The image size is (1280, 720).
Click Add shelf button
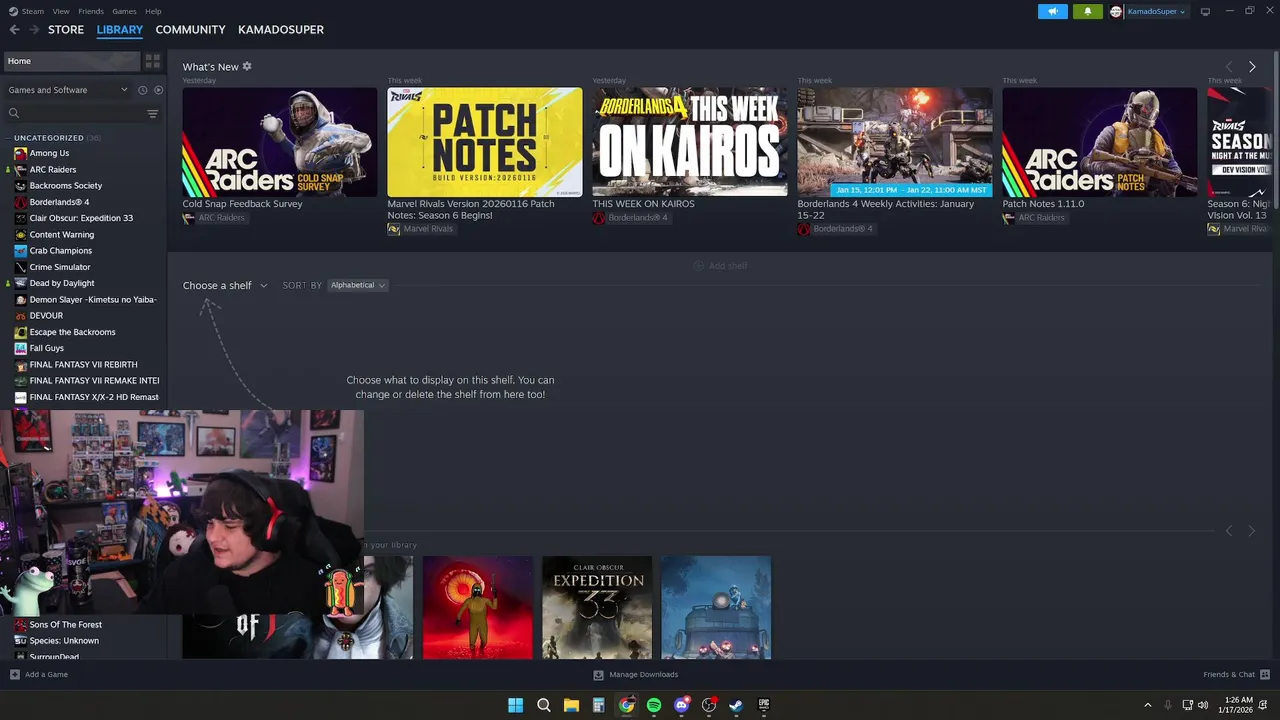coord(721,266)
